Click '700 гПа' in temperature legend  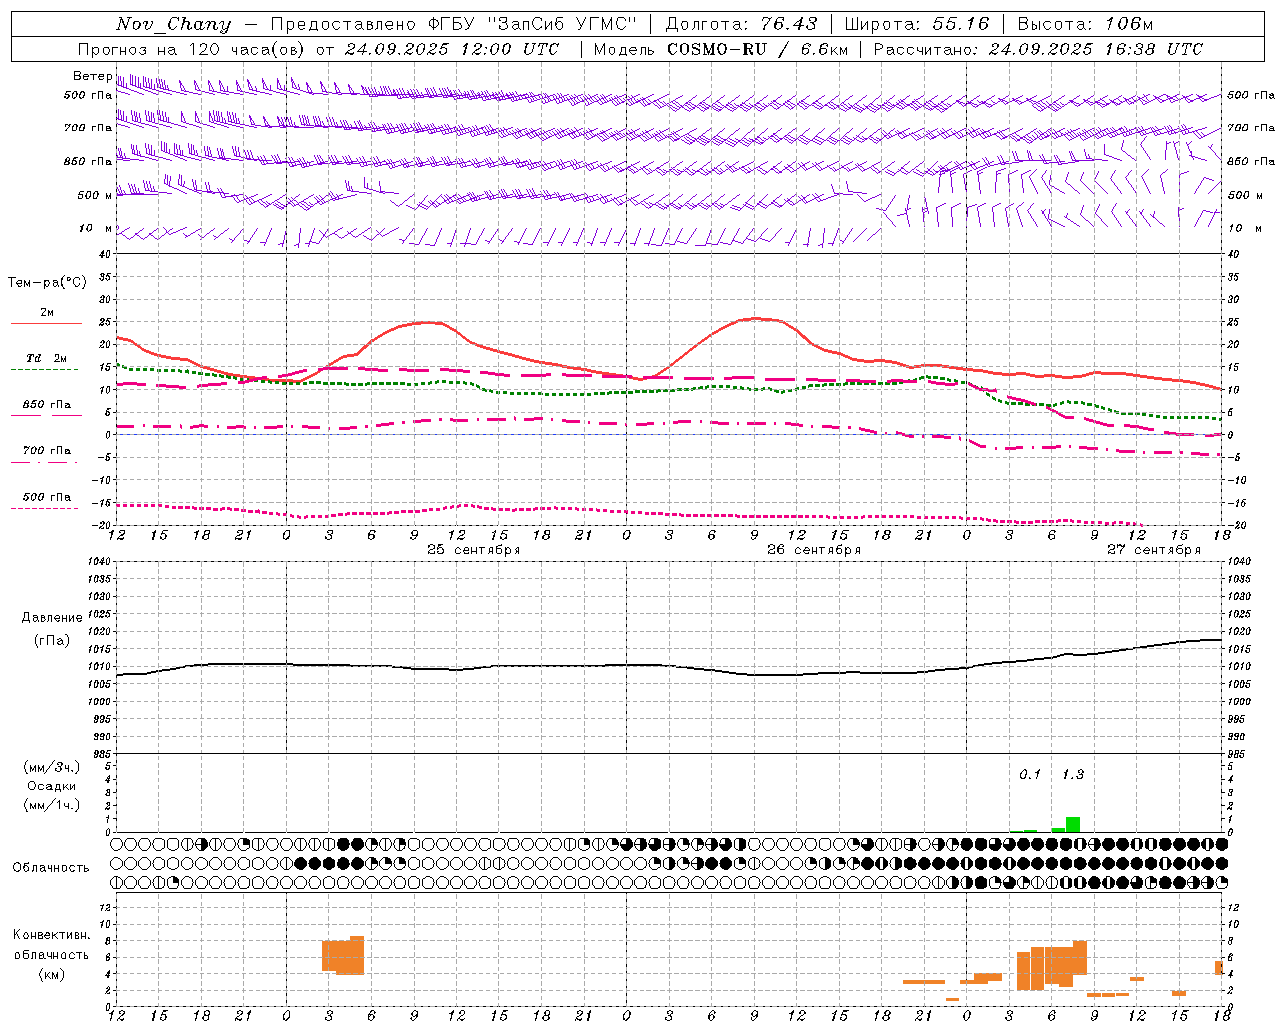47,451
